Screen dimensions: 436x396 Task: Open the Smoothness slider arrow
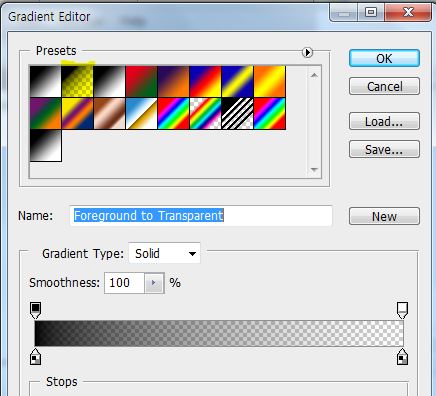click(154, 283)
